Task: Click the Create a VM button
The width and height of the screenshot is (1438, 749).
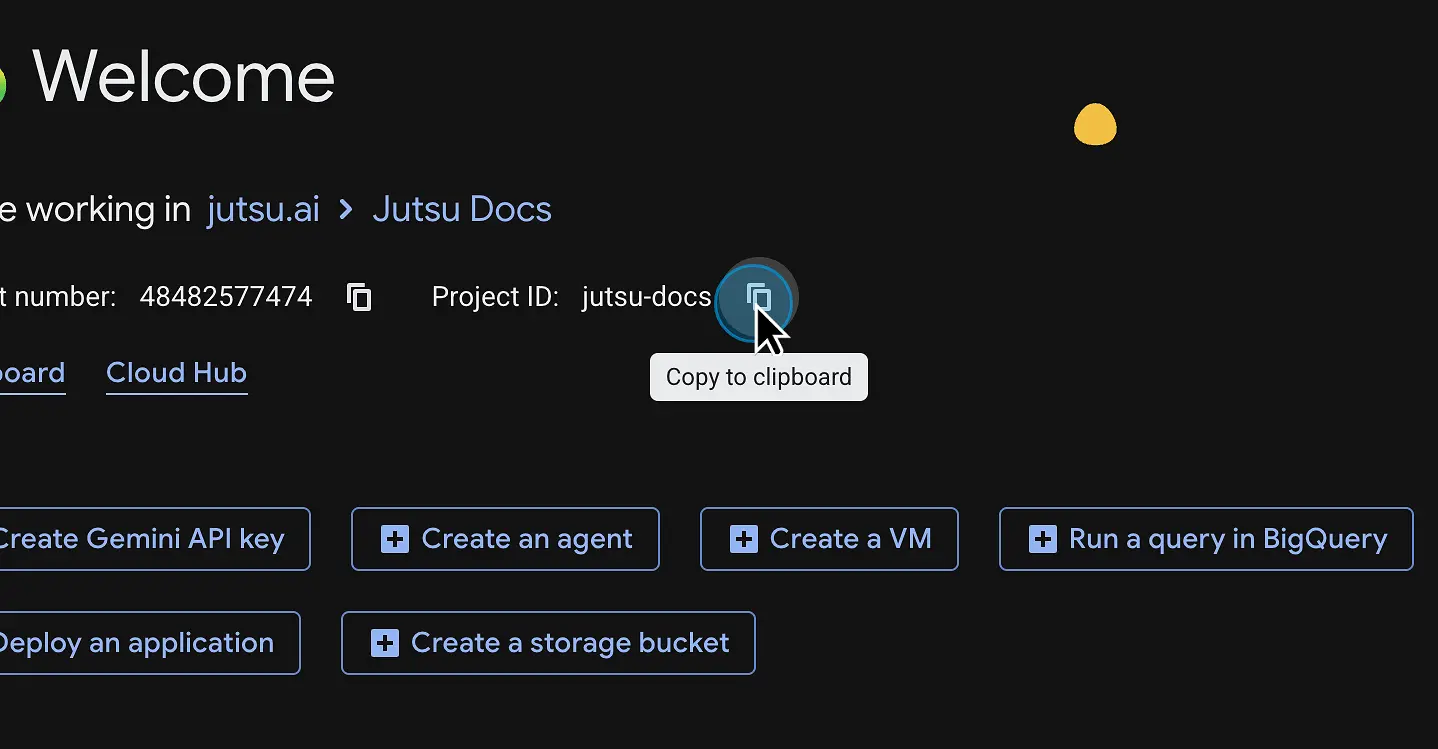Action: pos(829,539)
